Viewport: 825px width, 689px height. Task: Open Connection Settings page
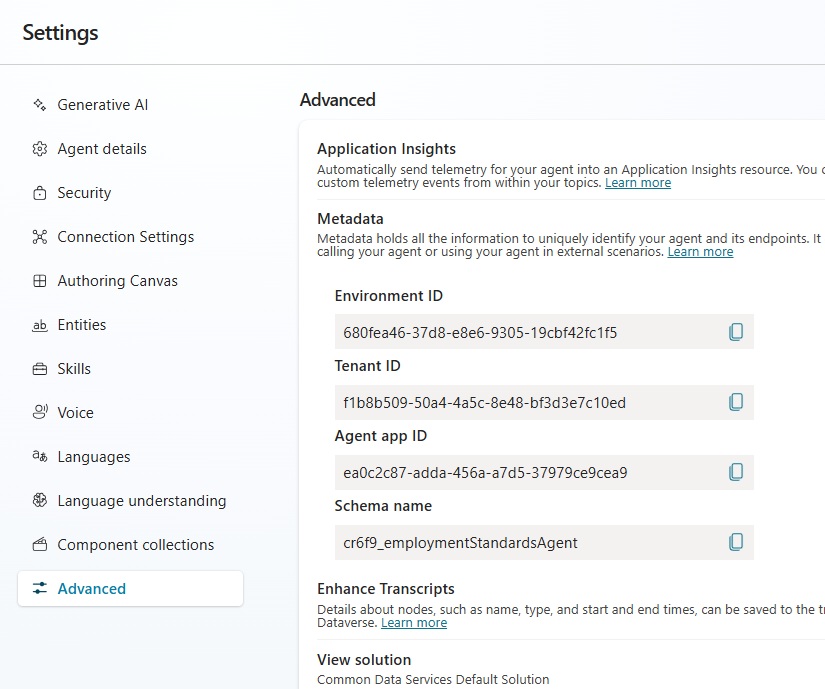[x=125, y=237]
